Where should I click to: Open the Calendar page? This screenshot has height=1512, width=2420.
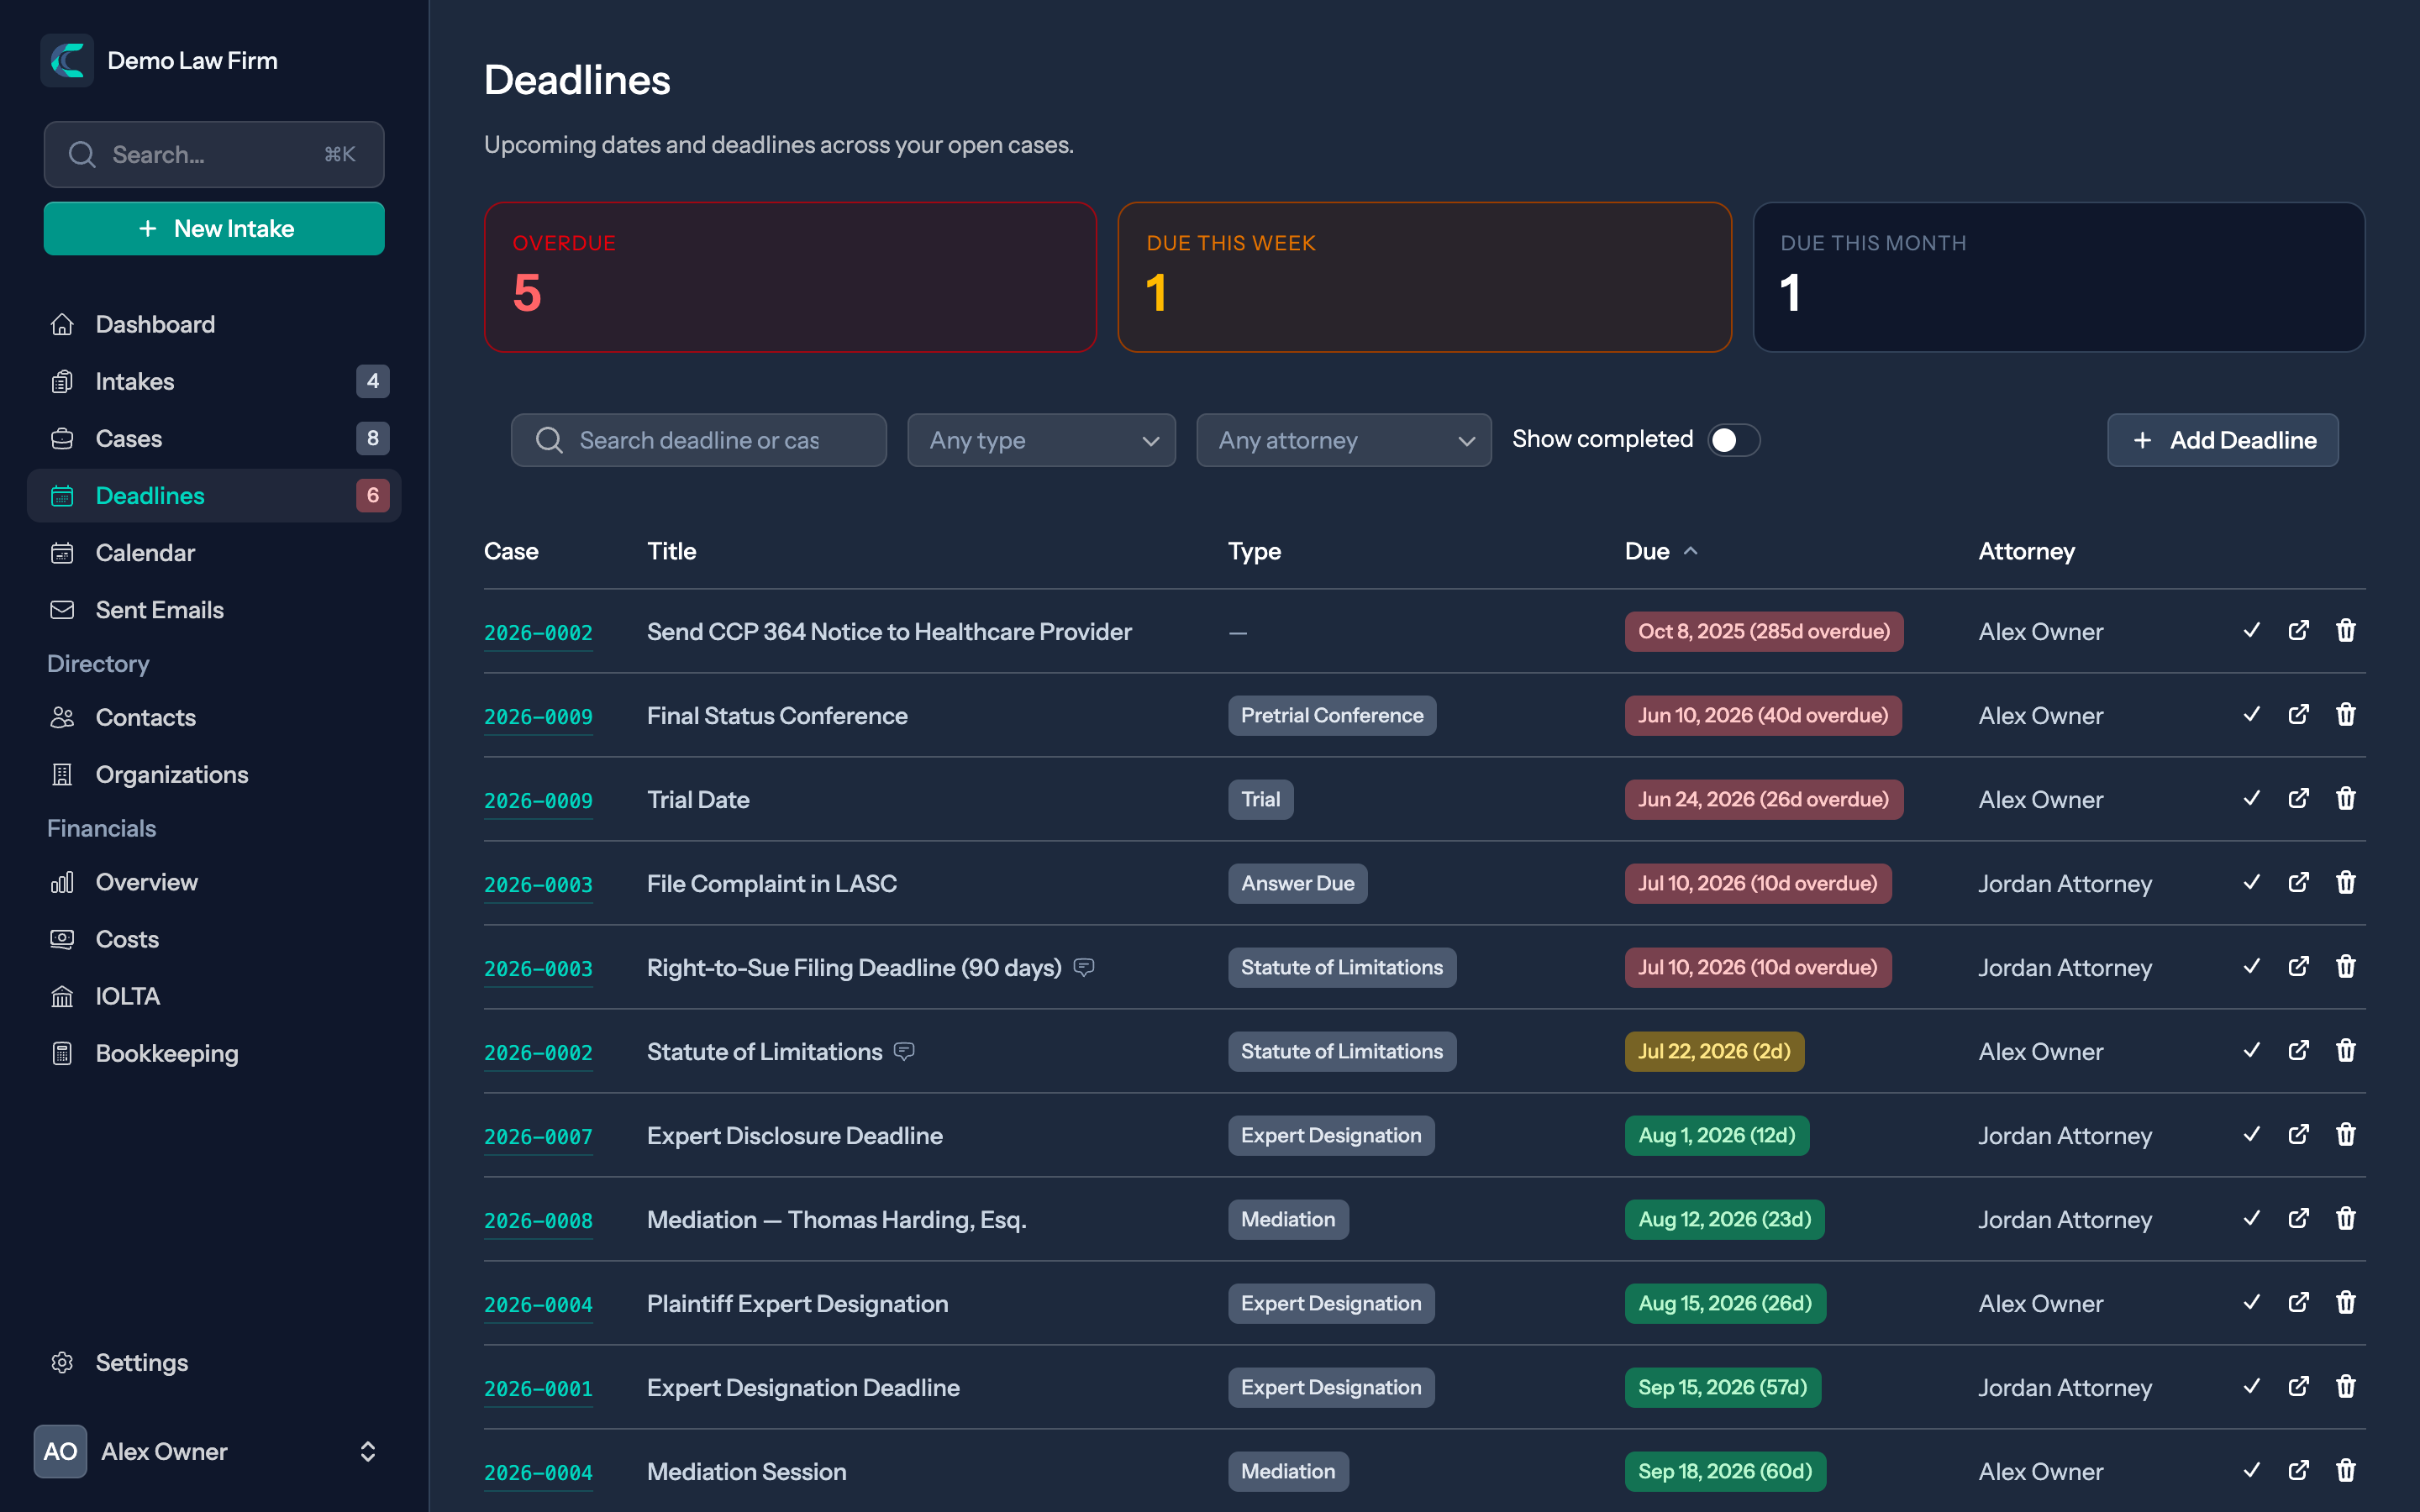pyautogui.click(x=214, y=552)
